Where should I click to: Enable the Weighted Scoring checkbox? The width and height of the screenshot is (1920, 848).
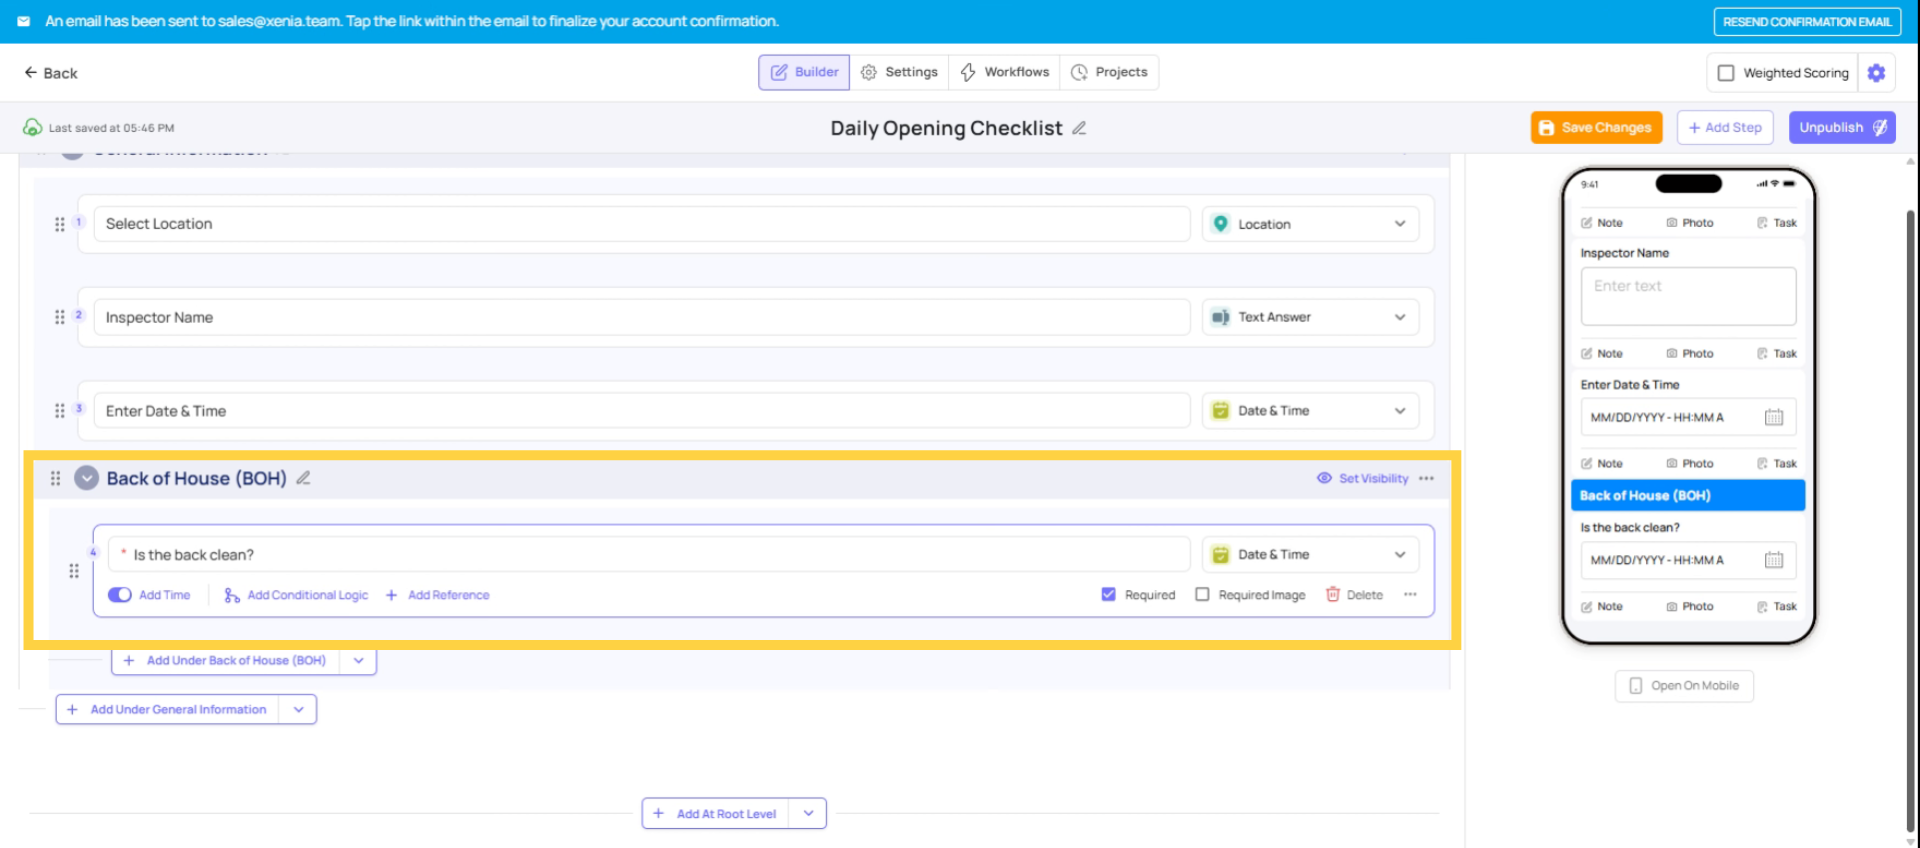pyautogui.click(x=1726, y=73)
